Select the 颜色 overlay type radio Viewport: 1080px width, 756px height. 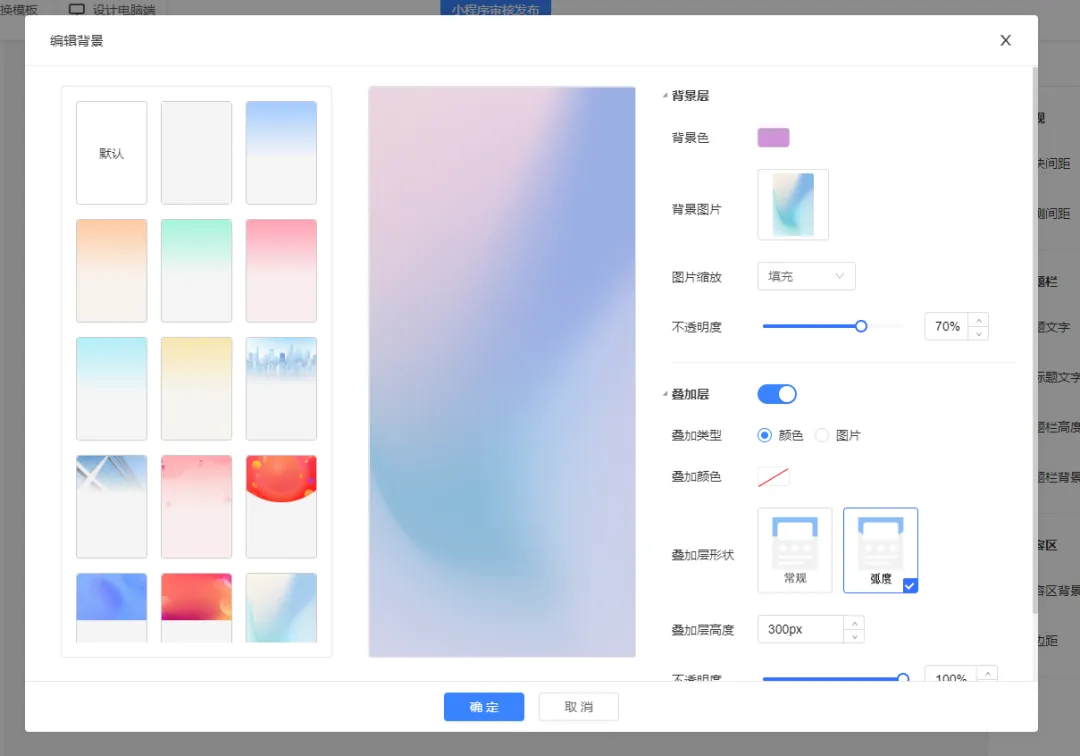[x=765, y=435]
